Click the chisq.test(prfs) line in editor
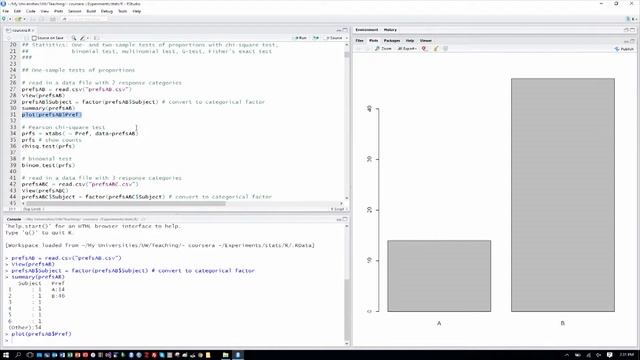Screen dimensions: 640x360 coord(48,146)
